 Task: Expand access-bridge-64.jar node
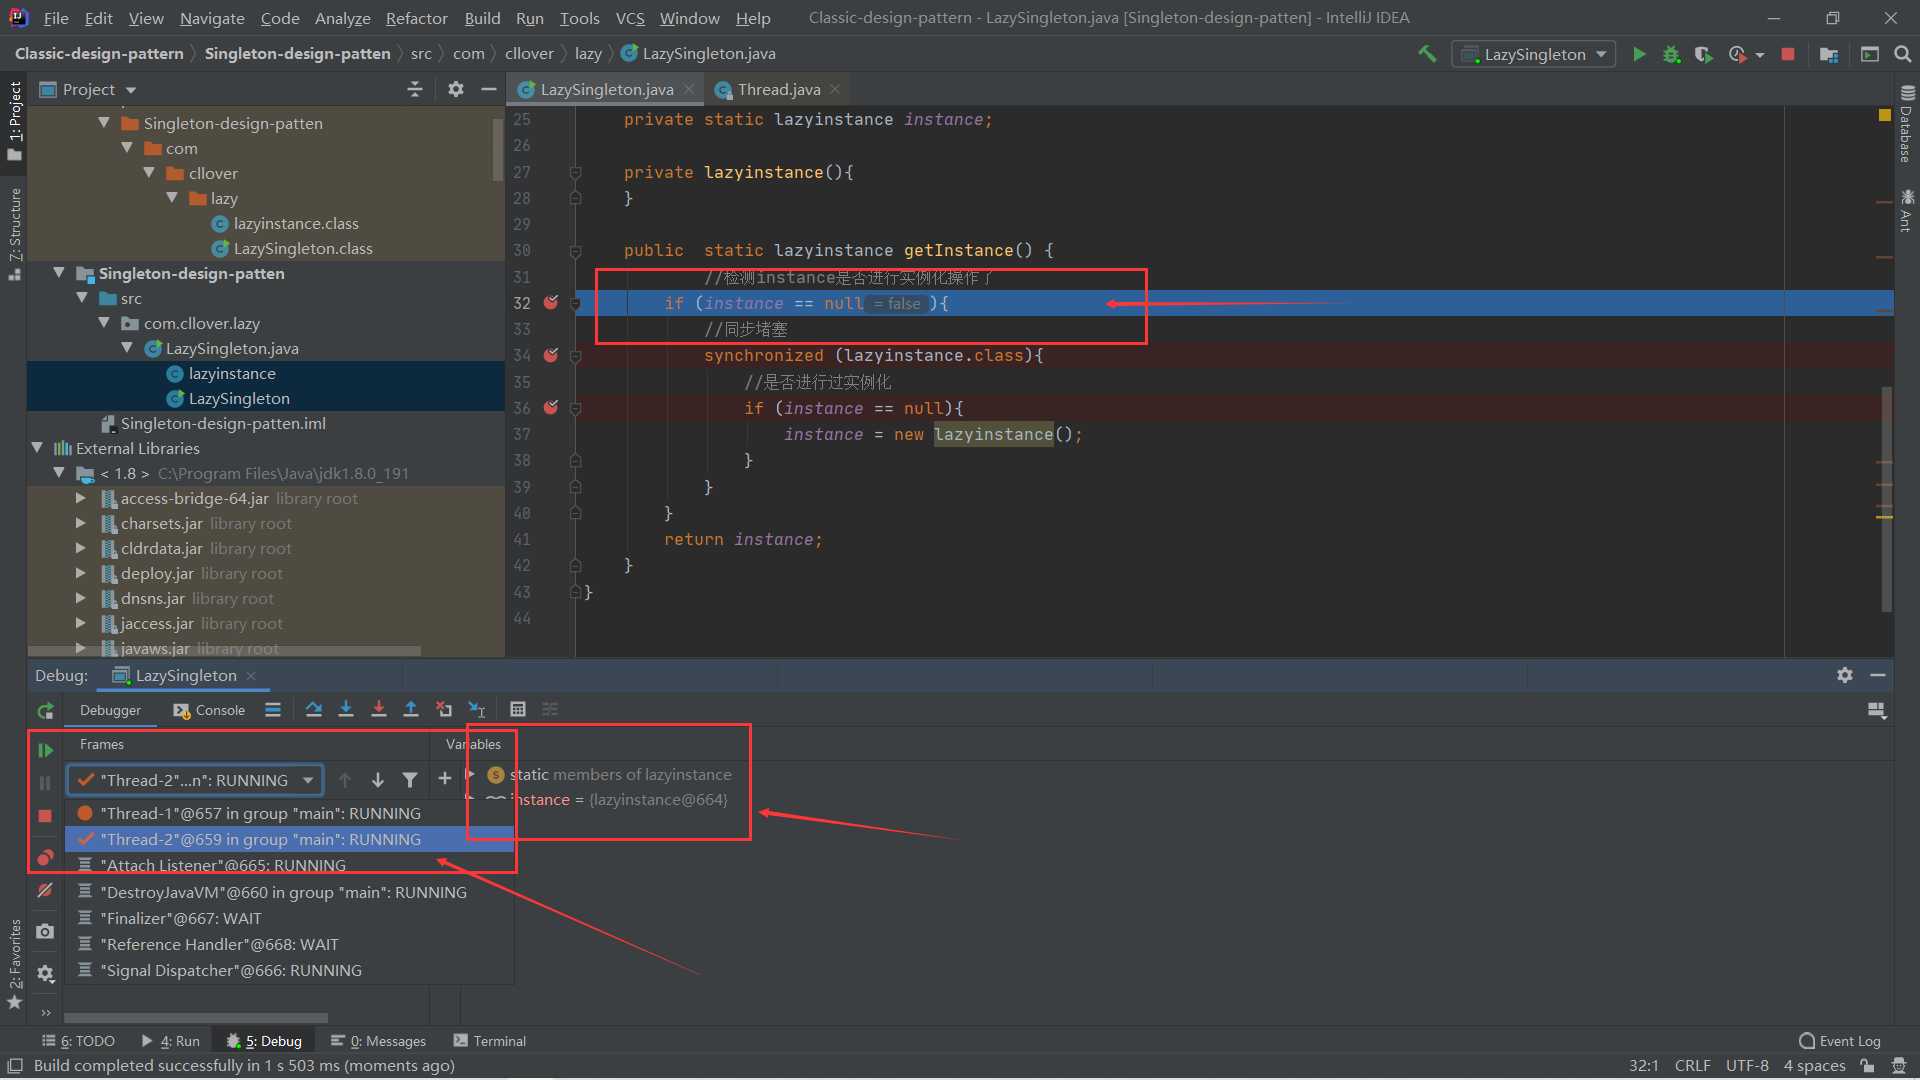tap(81, 498)
